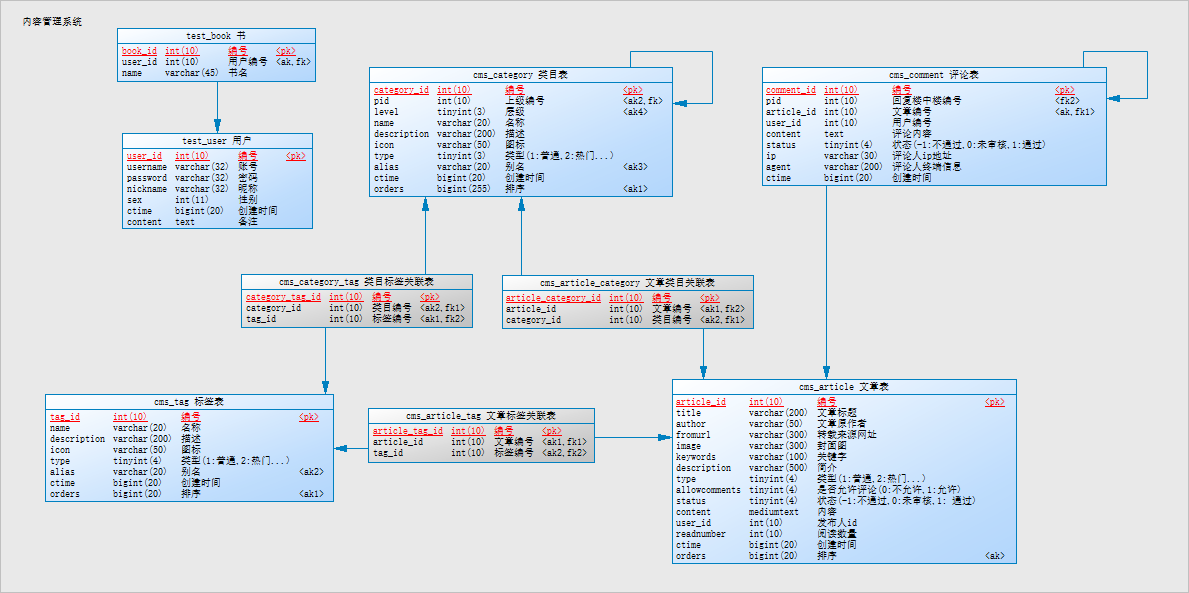
Task: Select the readnumber column in cms_article
Action: 844,534
